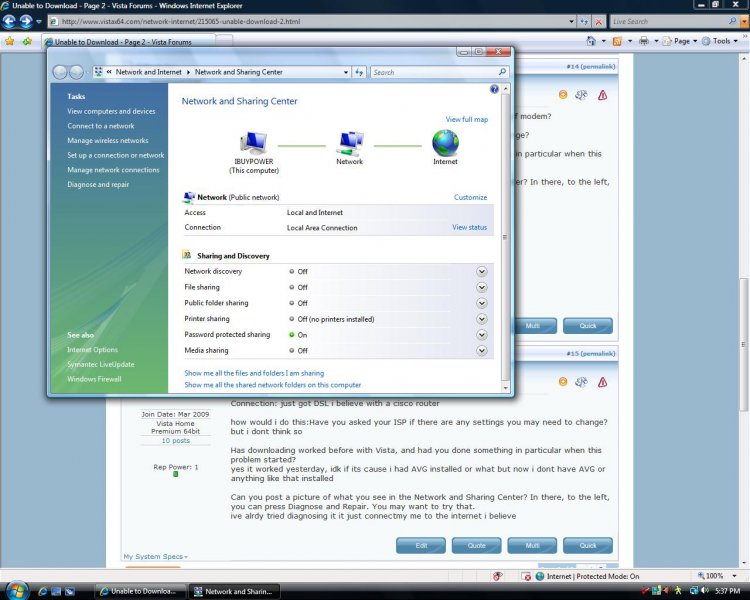750x600 pixels.
Task: Click the My System Specs link
Action: [155, 556]
